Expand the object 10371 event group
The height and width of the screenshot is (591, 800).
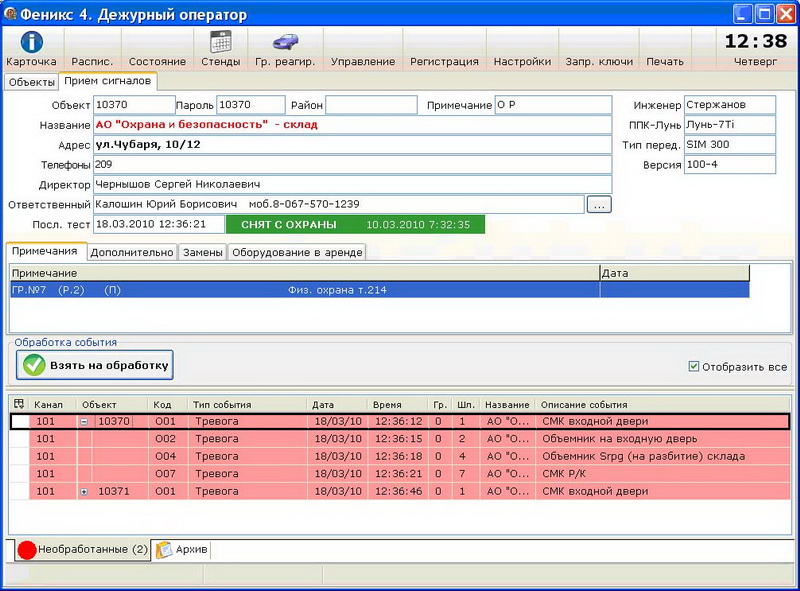pyautogui.click(x=84, y=491)
